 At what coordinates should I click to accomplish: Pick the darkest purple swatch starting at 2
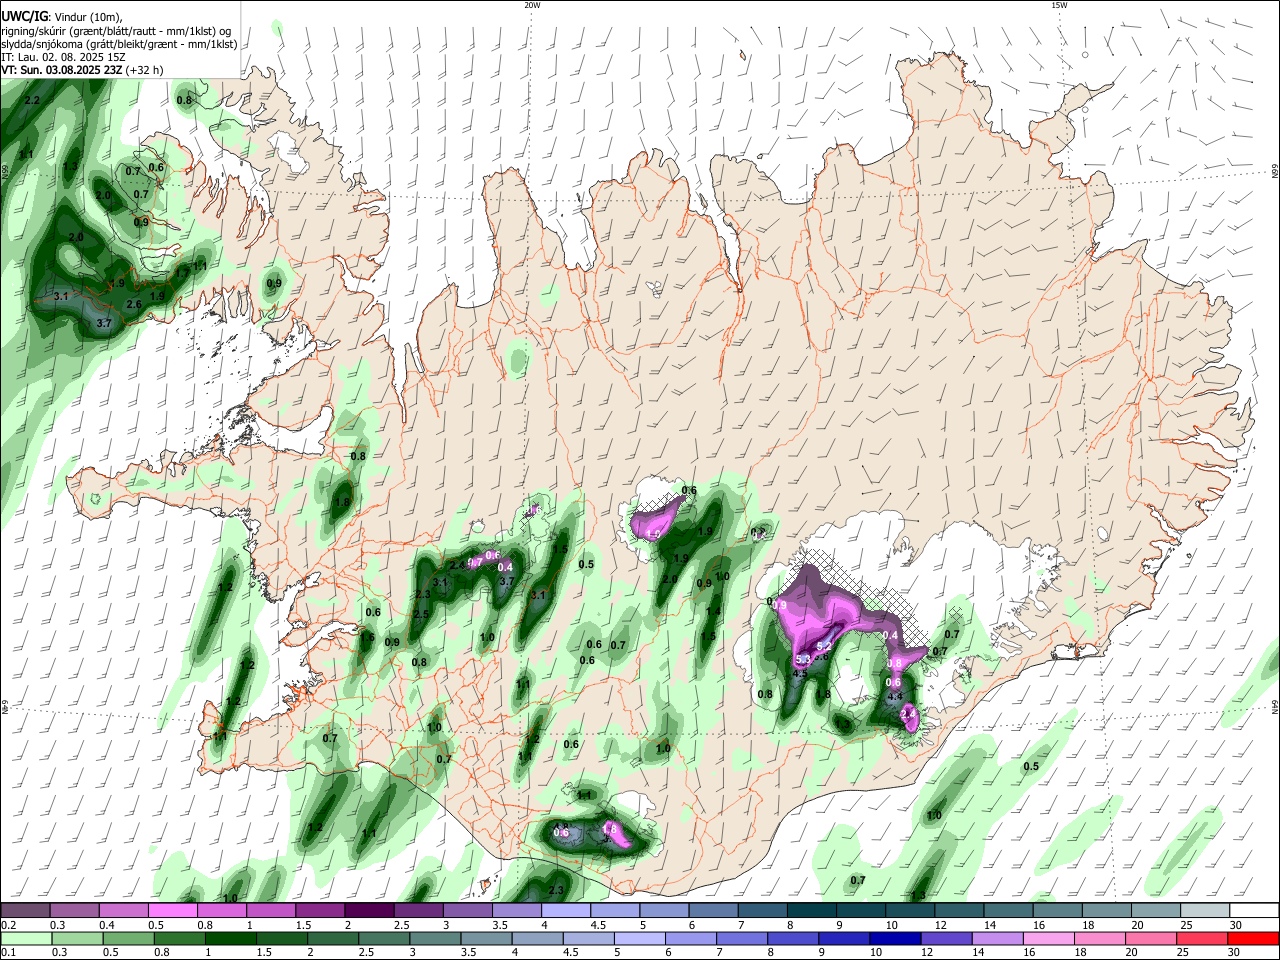369,911
